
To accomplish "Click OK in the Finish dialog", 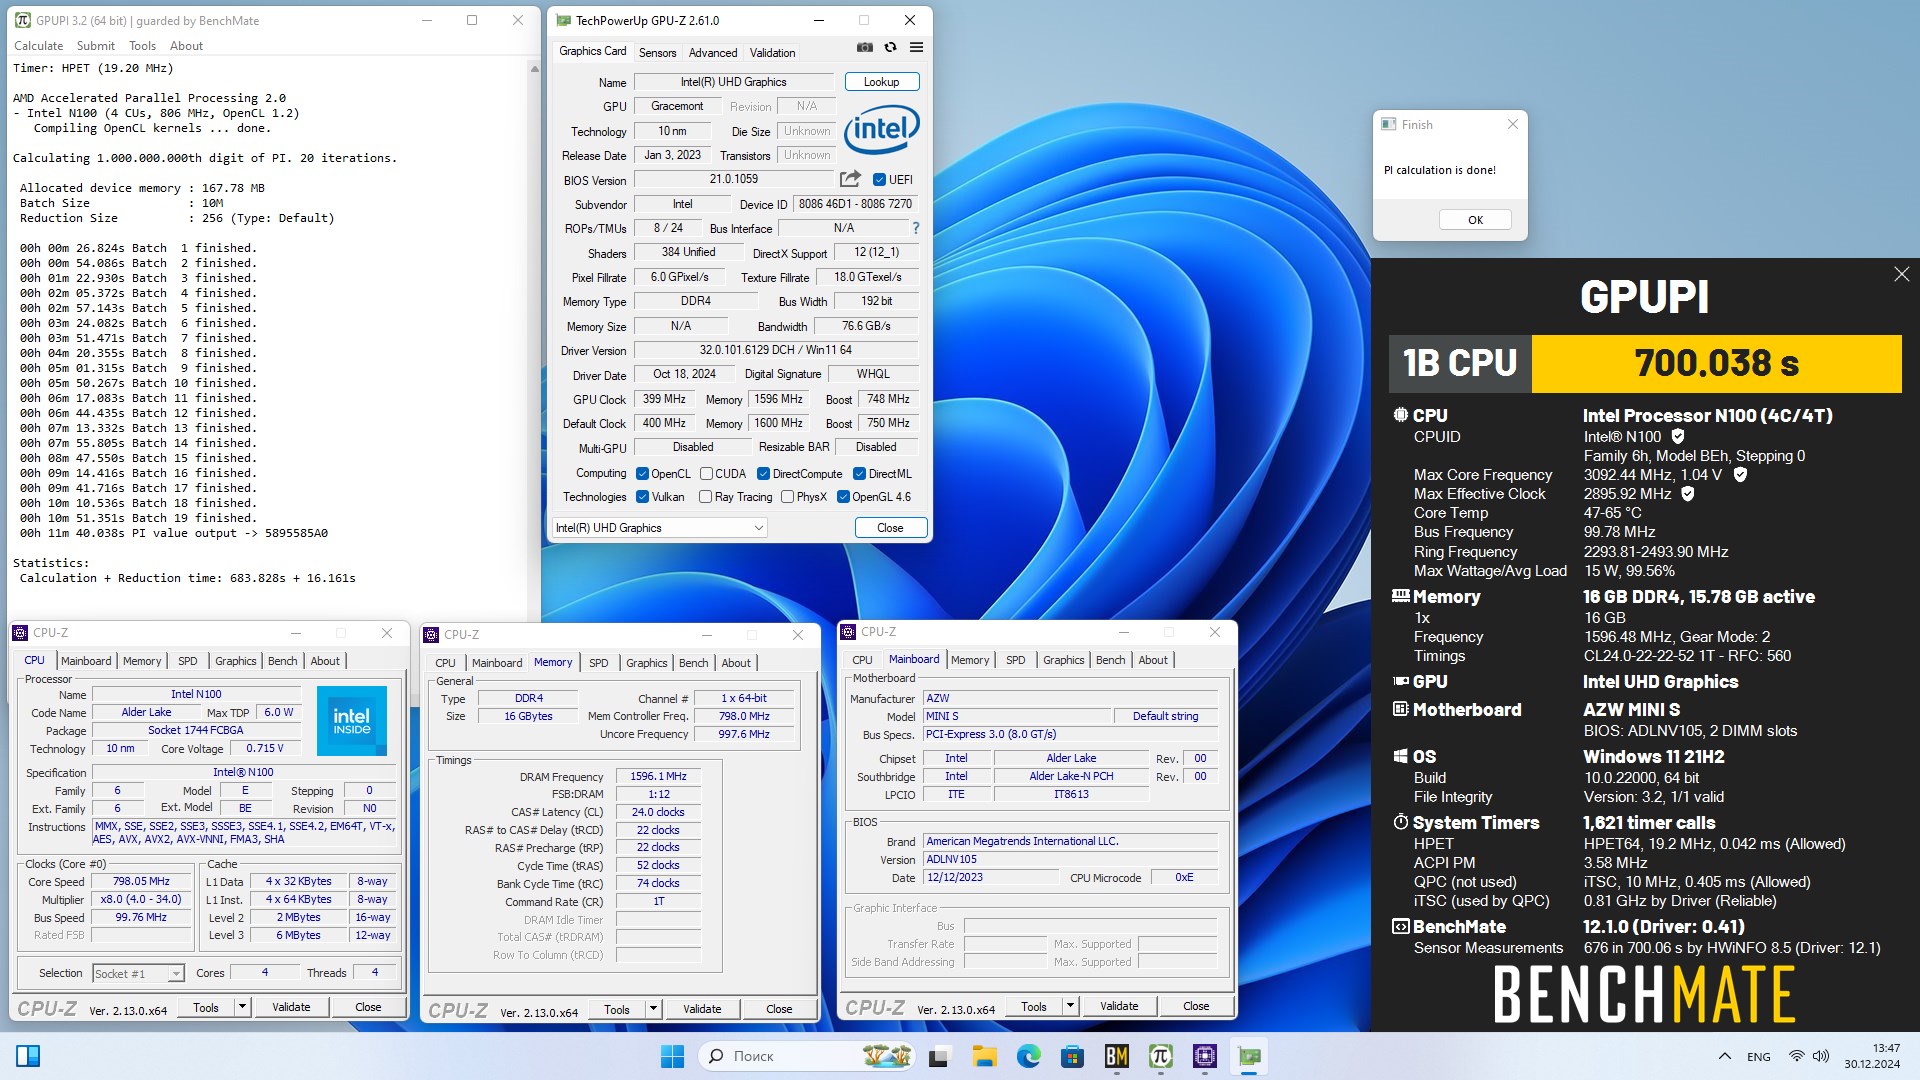I will tap(1475, 220).
